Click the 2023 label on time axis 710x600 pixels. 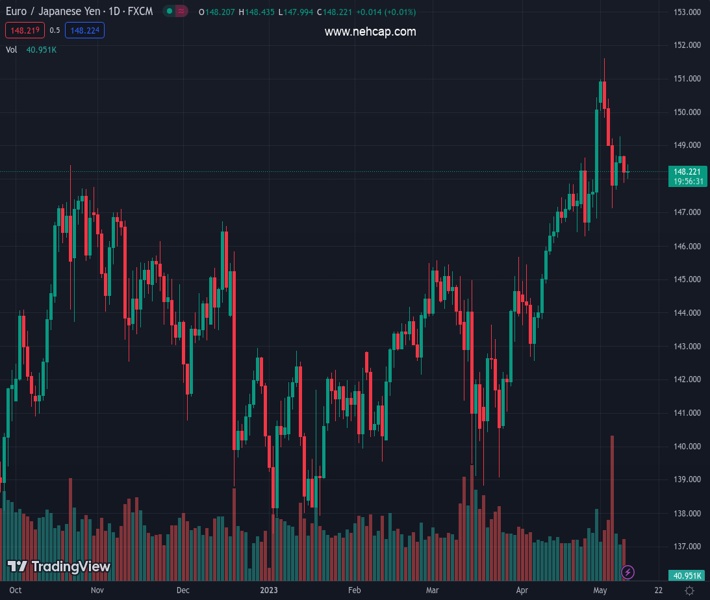[x=268, y=591]
